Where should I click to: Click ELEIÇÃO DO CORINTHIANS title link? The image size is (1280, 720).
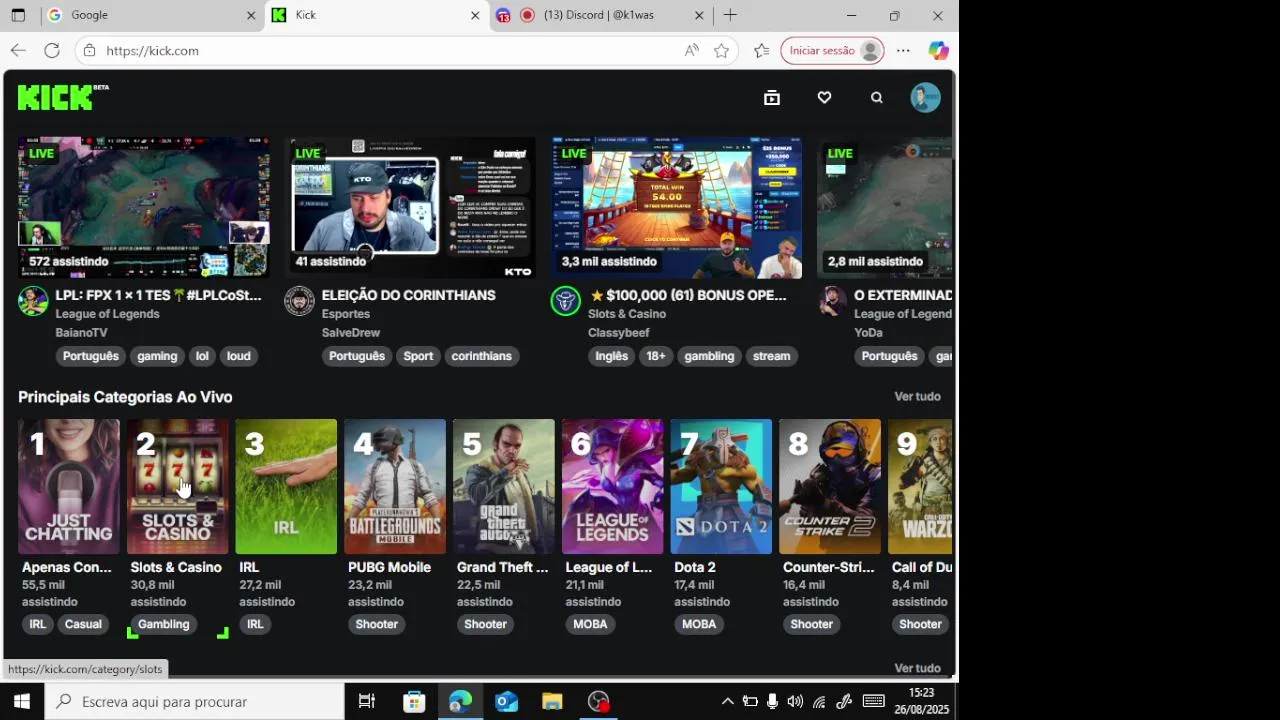408,295
